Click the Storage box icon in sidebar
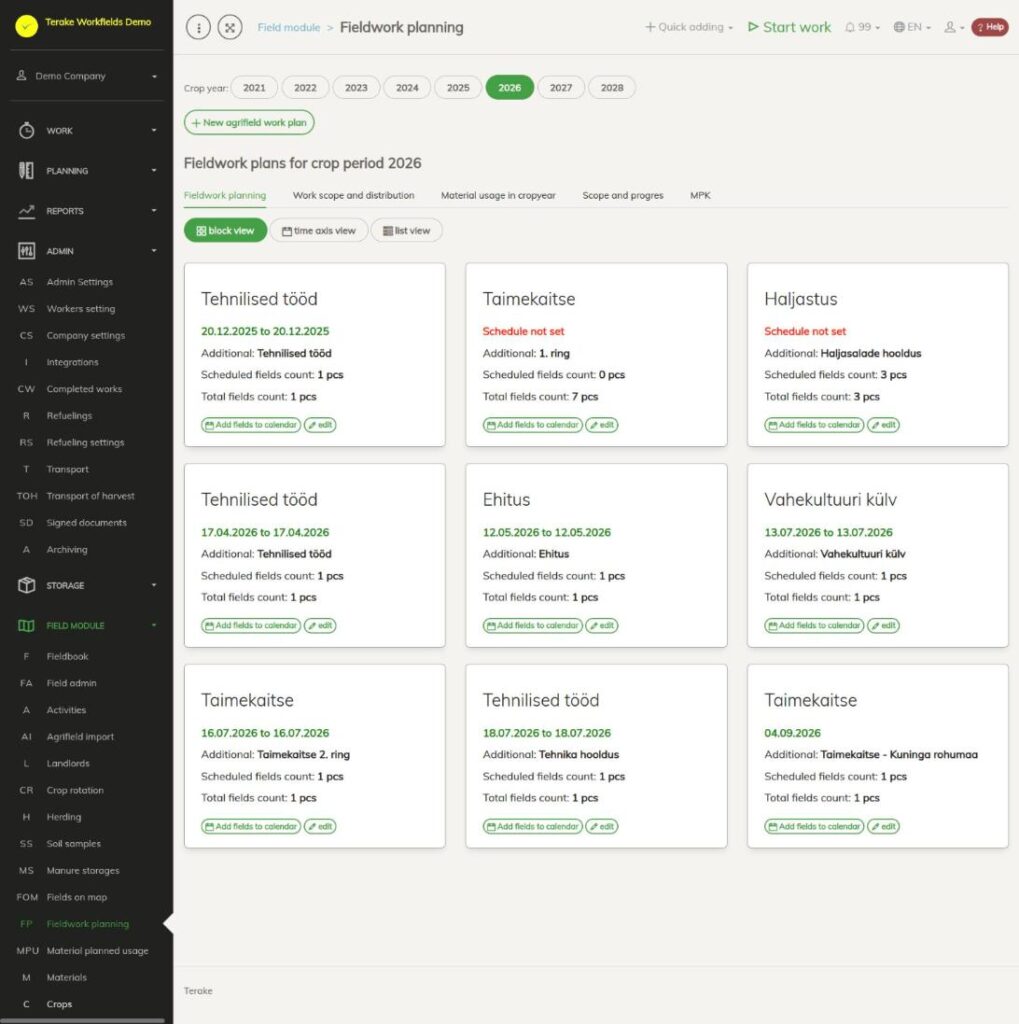The image size is (1019, 1024). click(x=26, y=585)
